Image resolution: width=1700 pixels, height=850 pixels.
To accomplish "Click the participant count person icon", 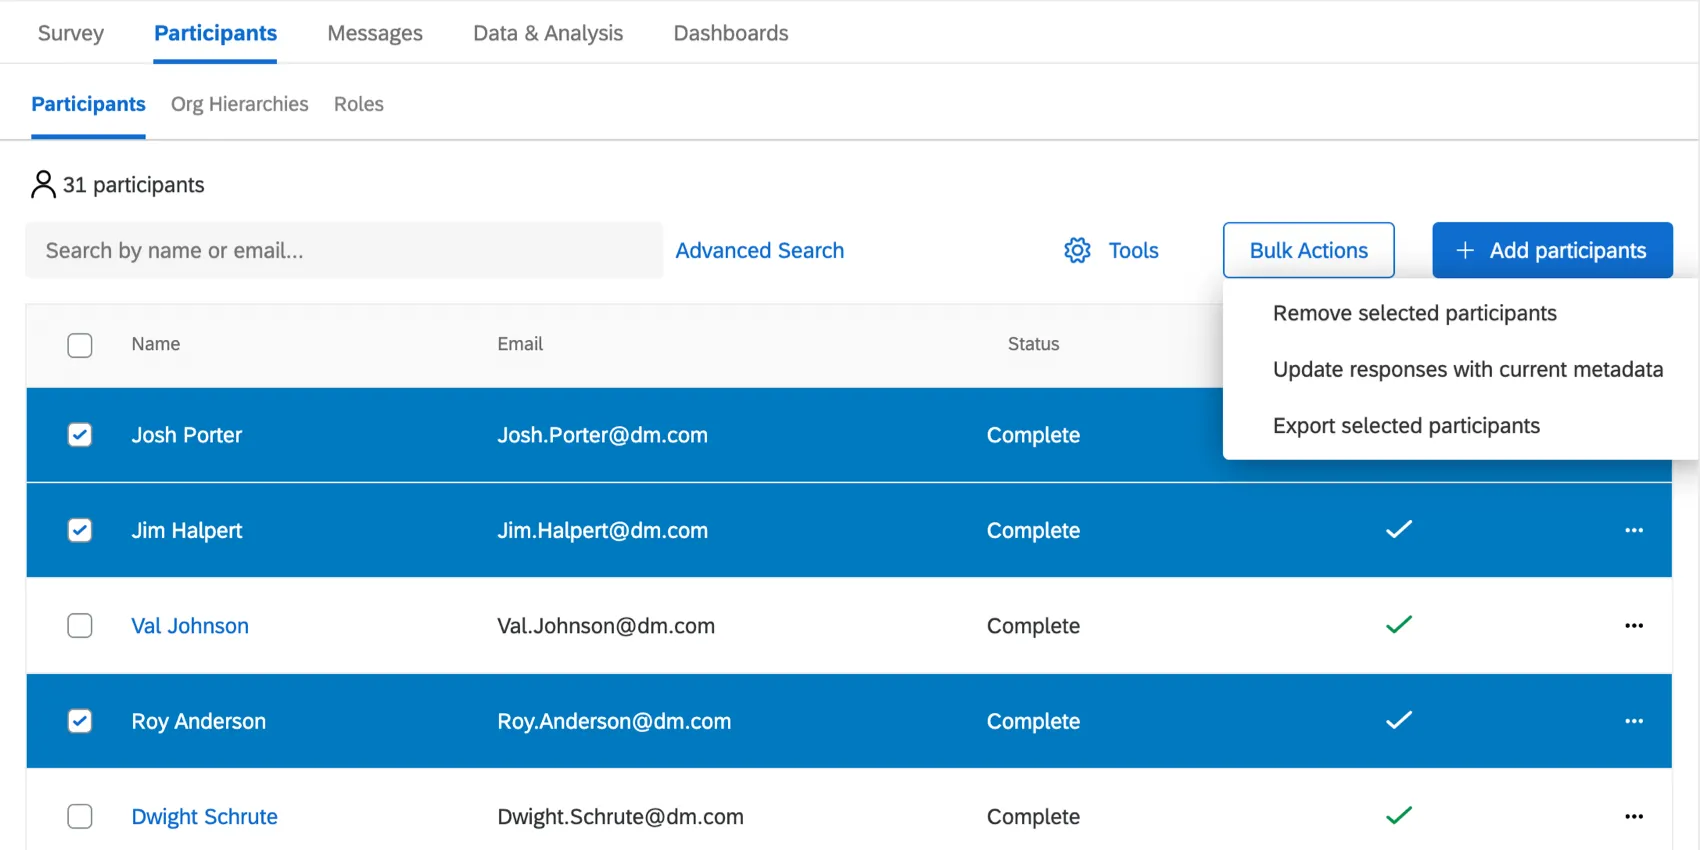I will 43,184.
